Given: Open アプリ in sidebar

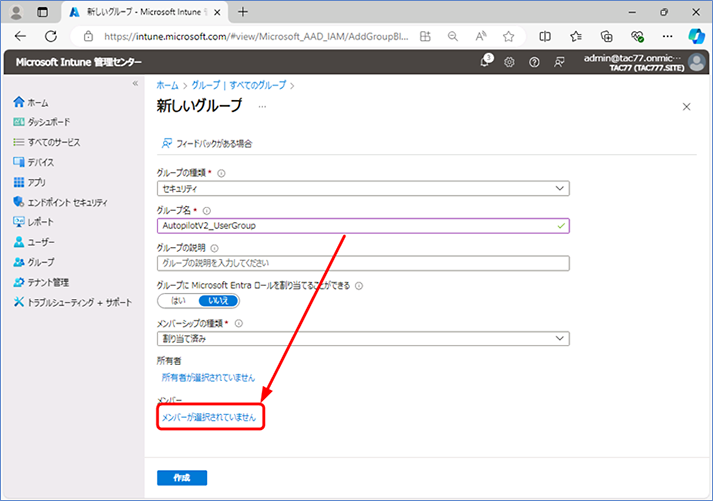Looking at the screenshot, I should tap(30, 182).
